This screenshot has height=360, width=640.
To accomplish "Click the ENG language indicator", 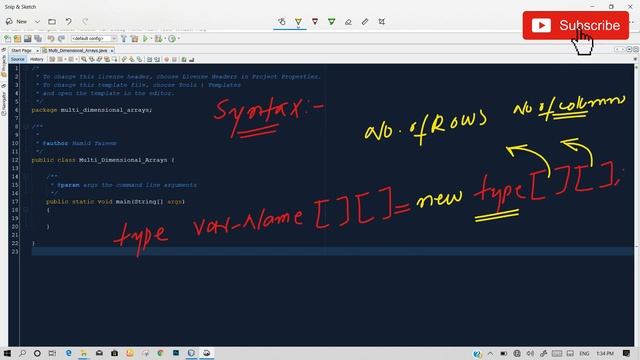I will (584, 353).
